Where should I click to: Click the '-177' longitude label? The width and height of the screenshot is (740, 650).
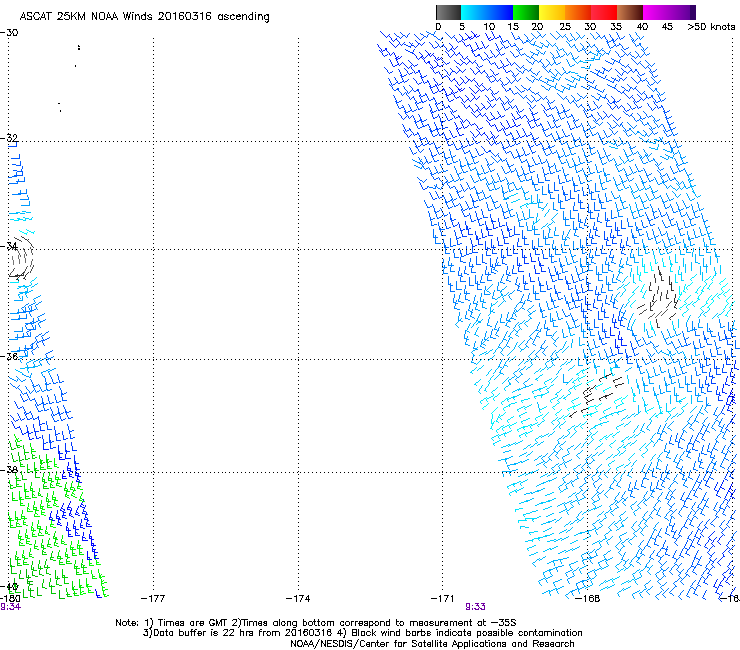pyautogui.click(x=153, y=599)
